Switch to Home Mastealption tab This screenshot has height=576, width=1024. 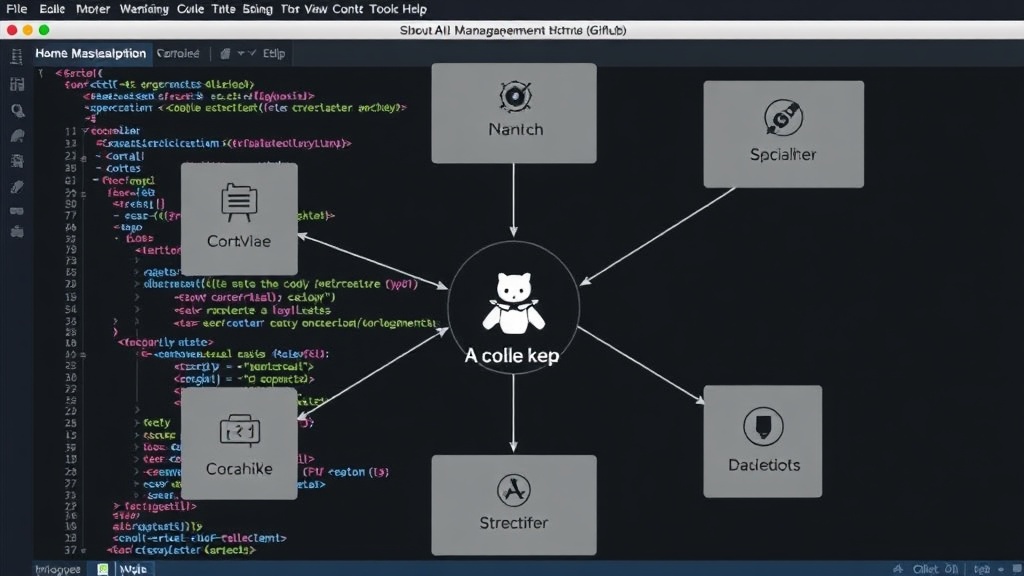91,54
